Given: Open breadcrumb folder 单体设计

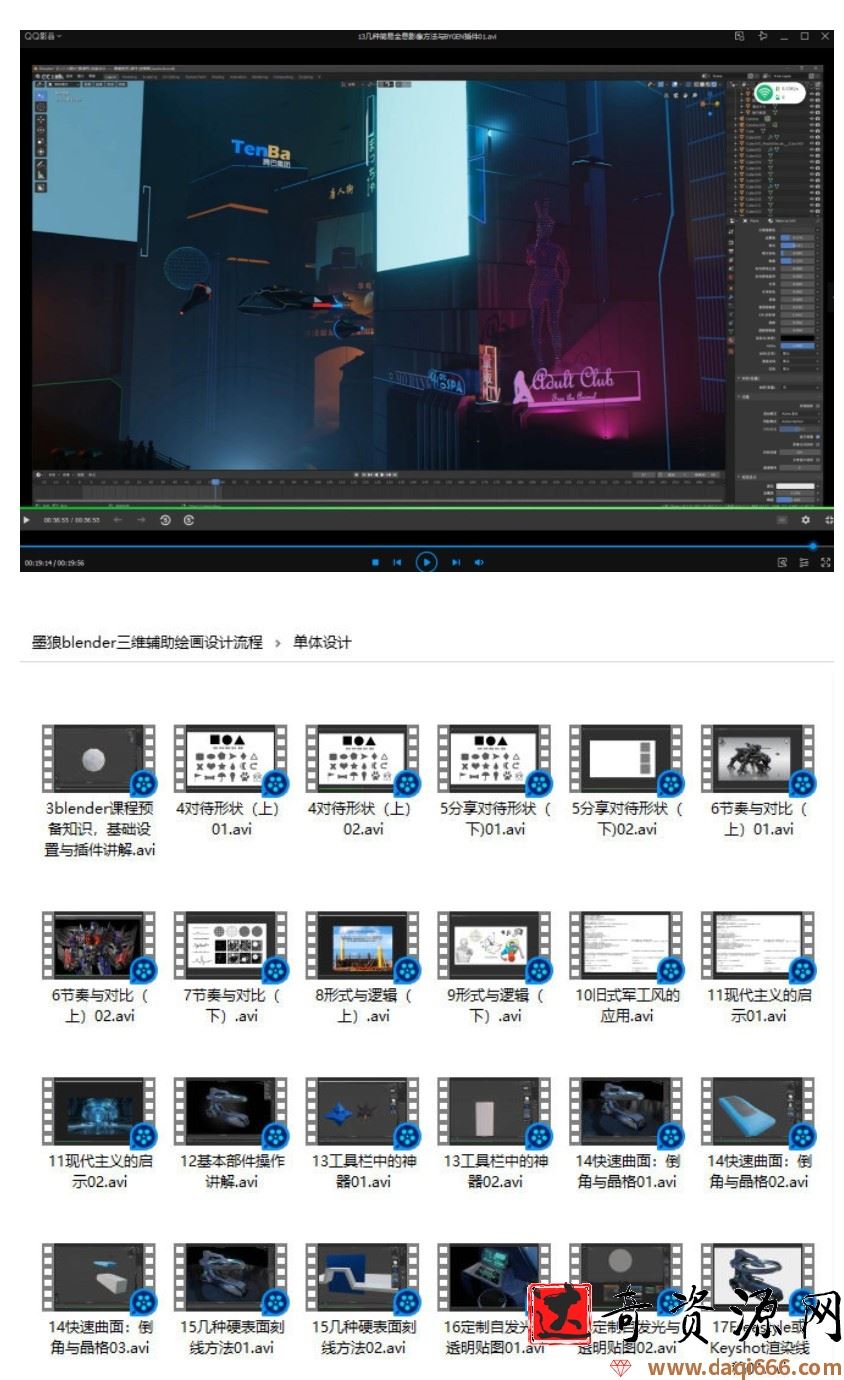Looking at the screenshot, I should (x=322, y=642).
